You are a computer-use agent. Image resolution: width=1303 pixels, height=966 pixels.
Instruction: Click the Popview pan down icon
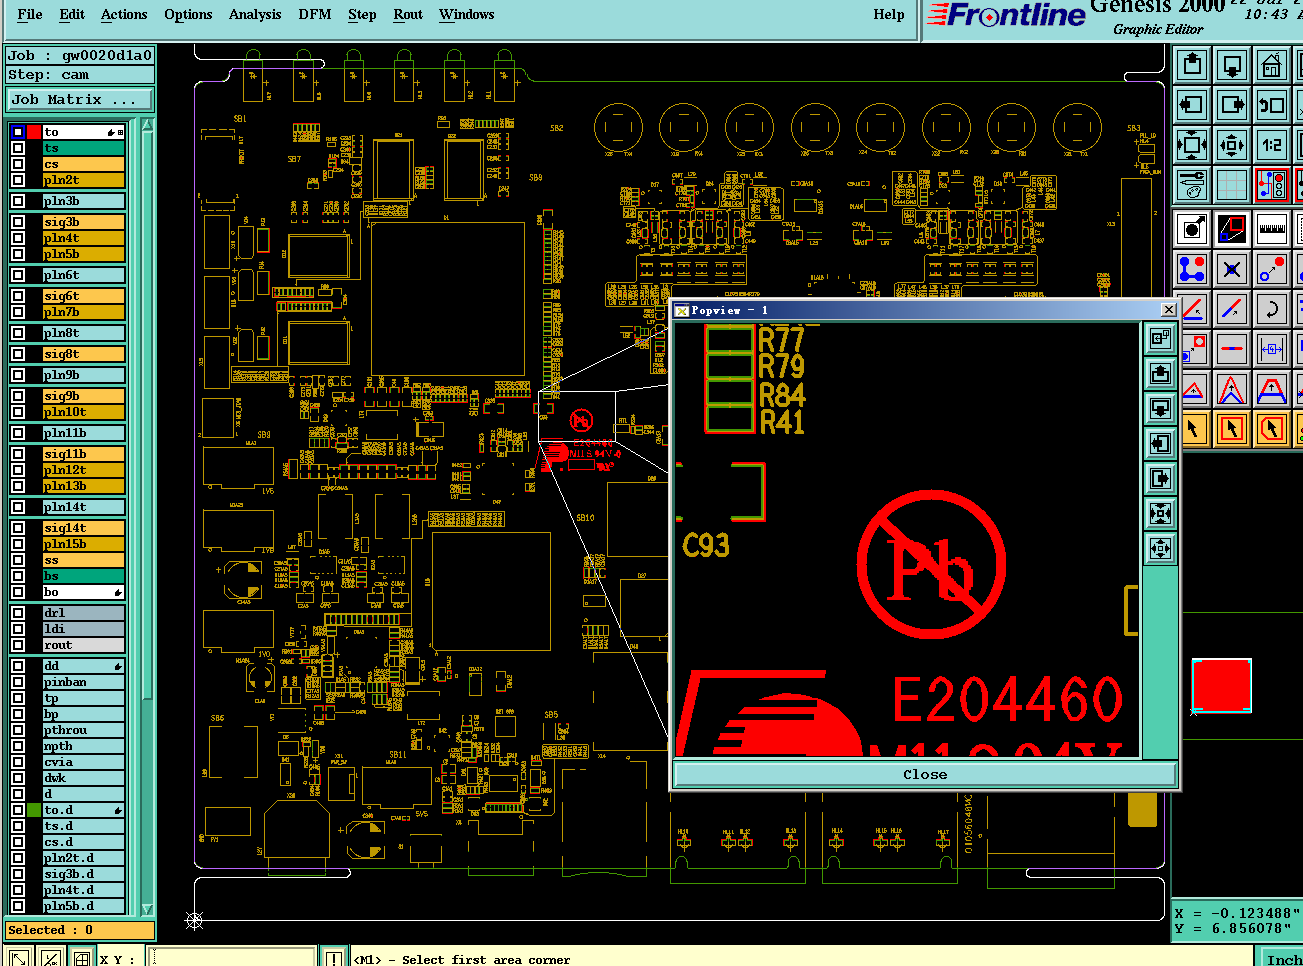click(x=1160, y=408)
